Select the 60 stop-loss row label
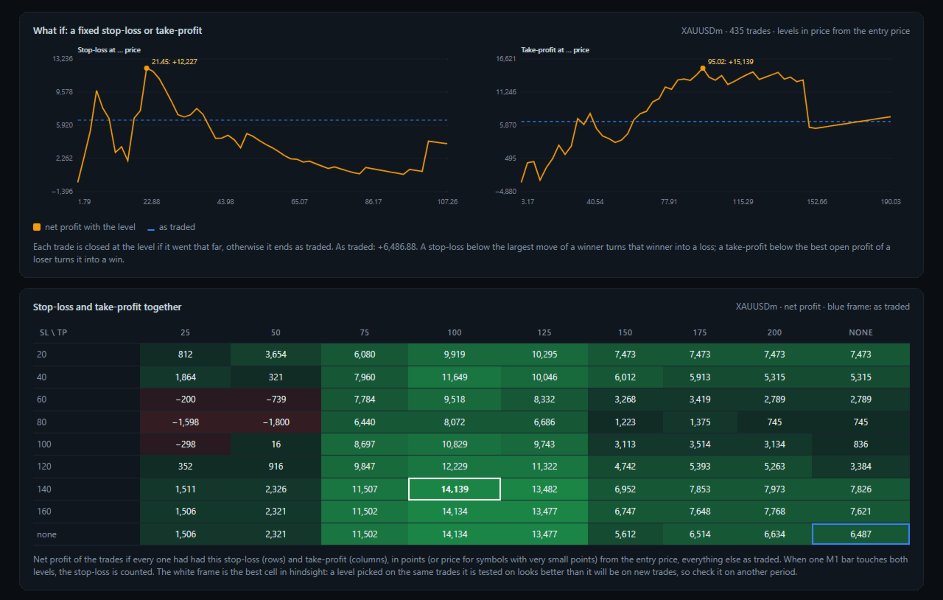The width and height of the screenshot is (943, 600). pyautogui.click(x=41, y=399)
